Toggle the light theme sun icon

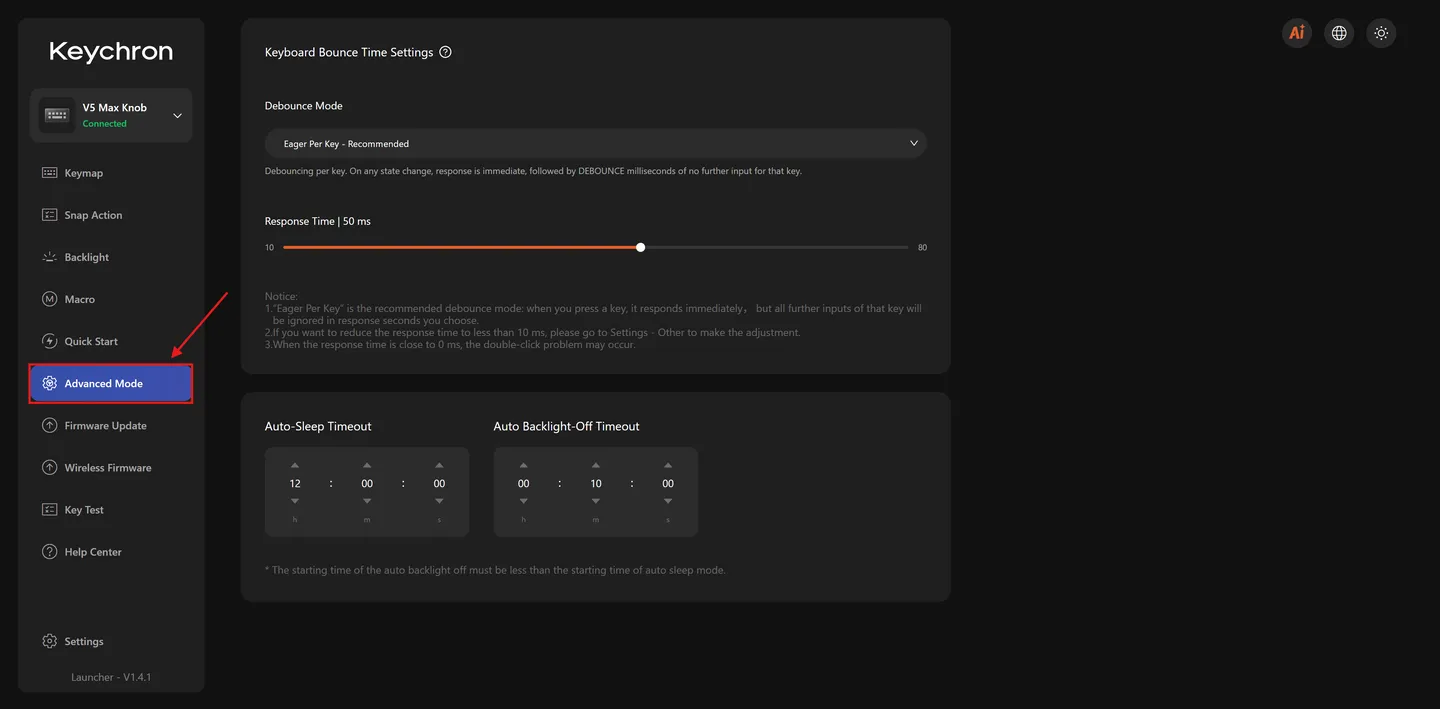click(1381, 33)
